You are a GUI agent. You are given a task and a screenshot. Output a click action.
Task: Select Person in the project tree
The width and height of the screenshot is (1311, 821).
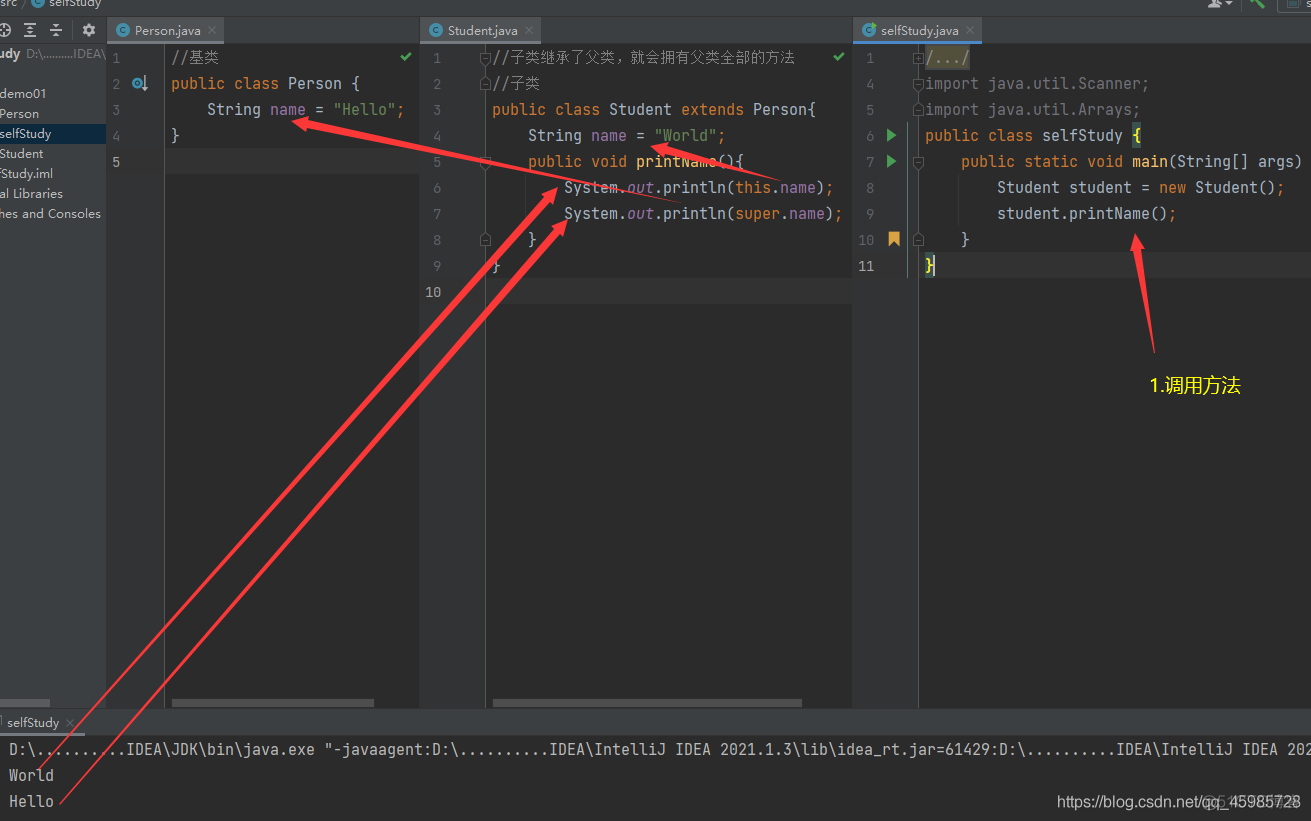tap(19, 113)
